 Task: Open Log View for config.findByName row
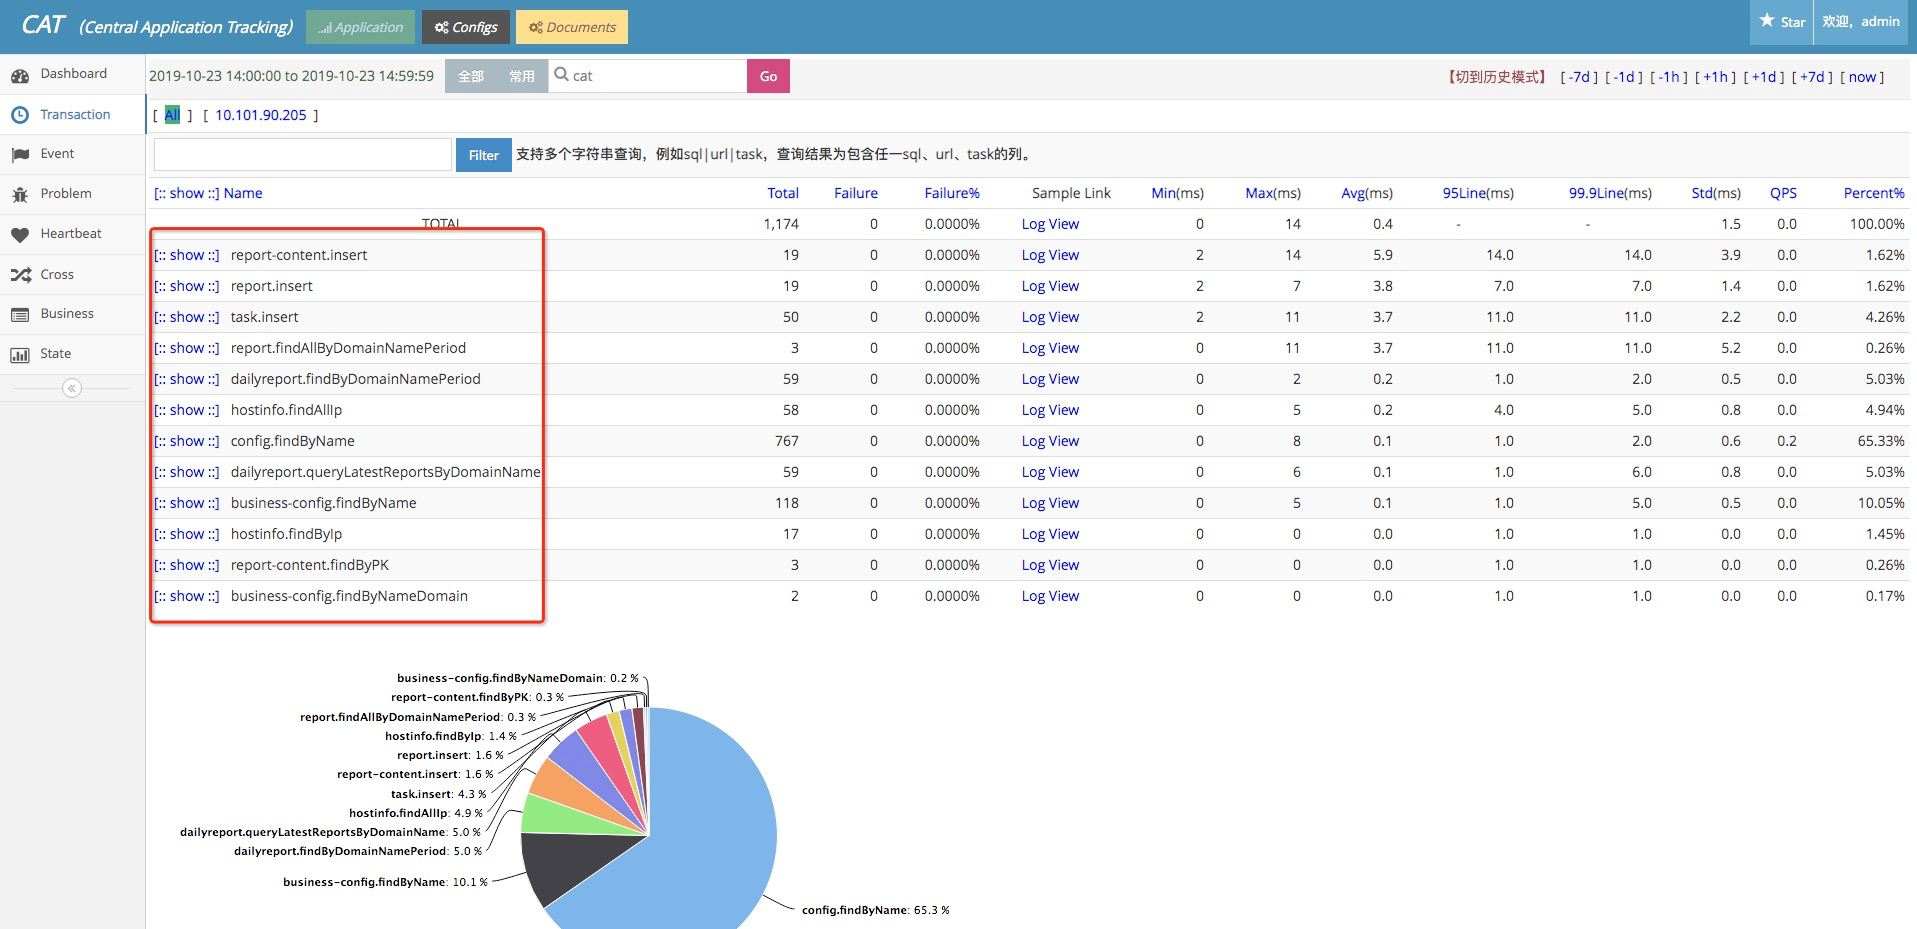(1050, 441)
